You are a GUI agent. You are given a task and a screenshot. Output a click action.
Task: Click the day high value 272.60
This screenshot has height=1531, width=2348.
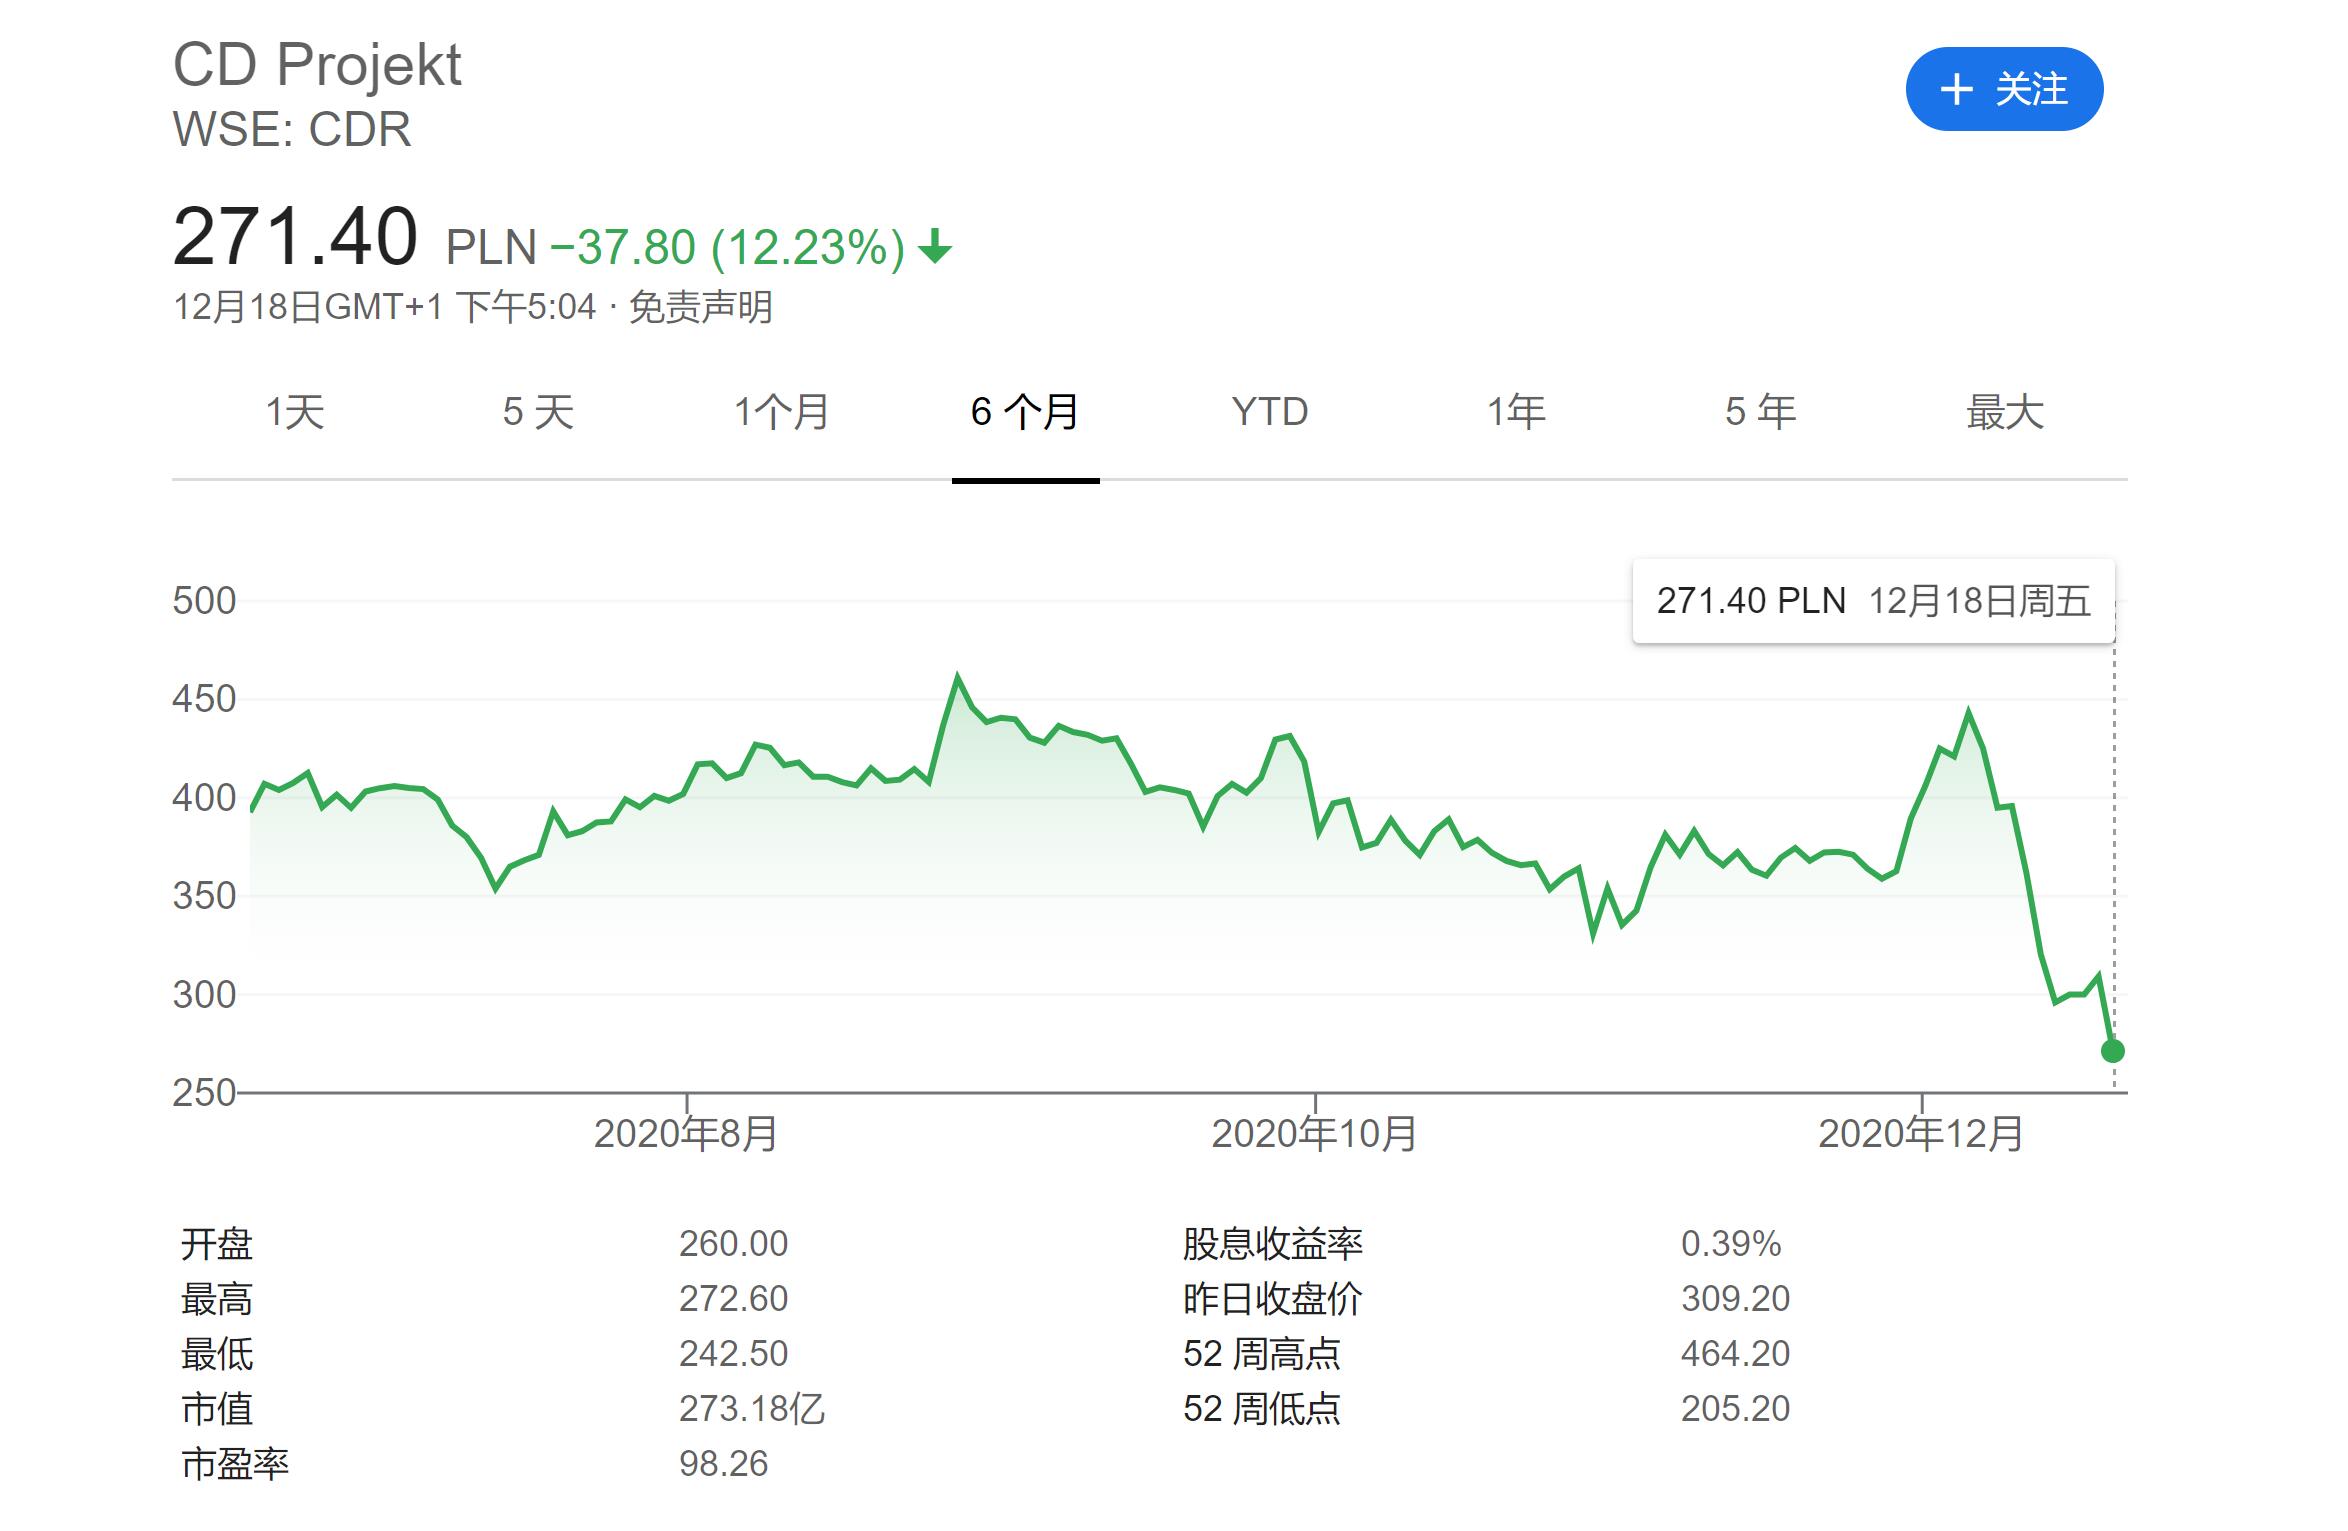pos(734,1299)
